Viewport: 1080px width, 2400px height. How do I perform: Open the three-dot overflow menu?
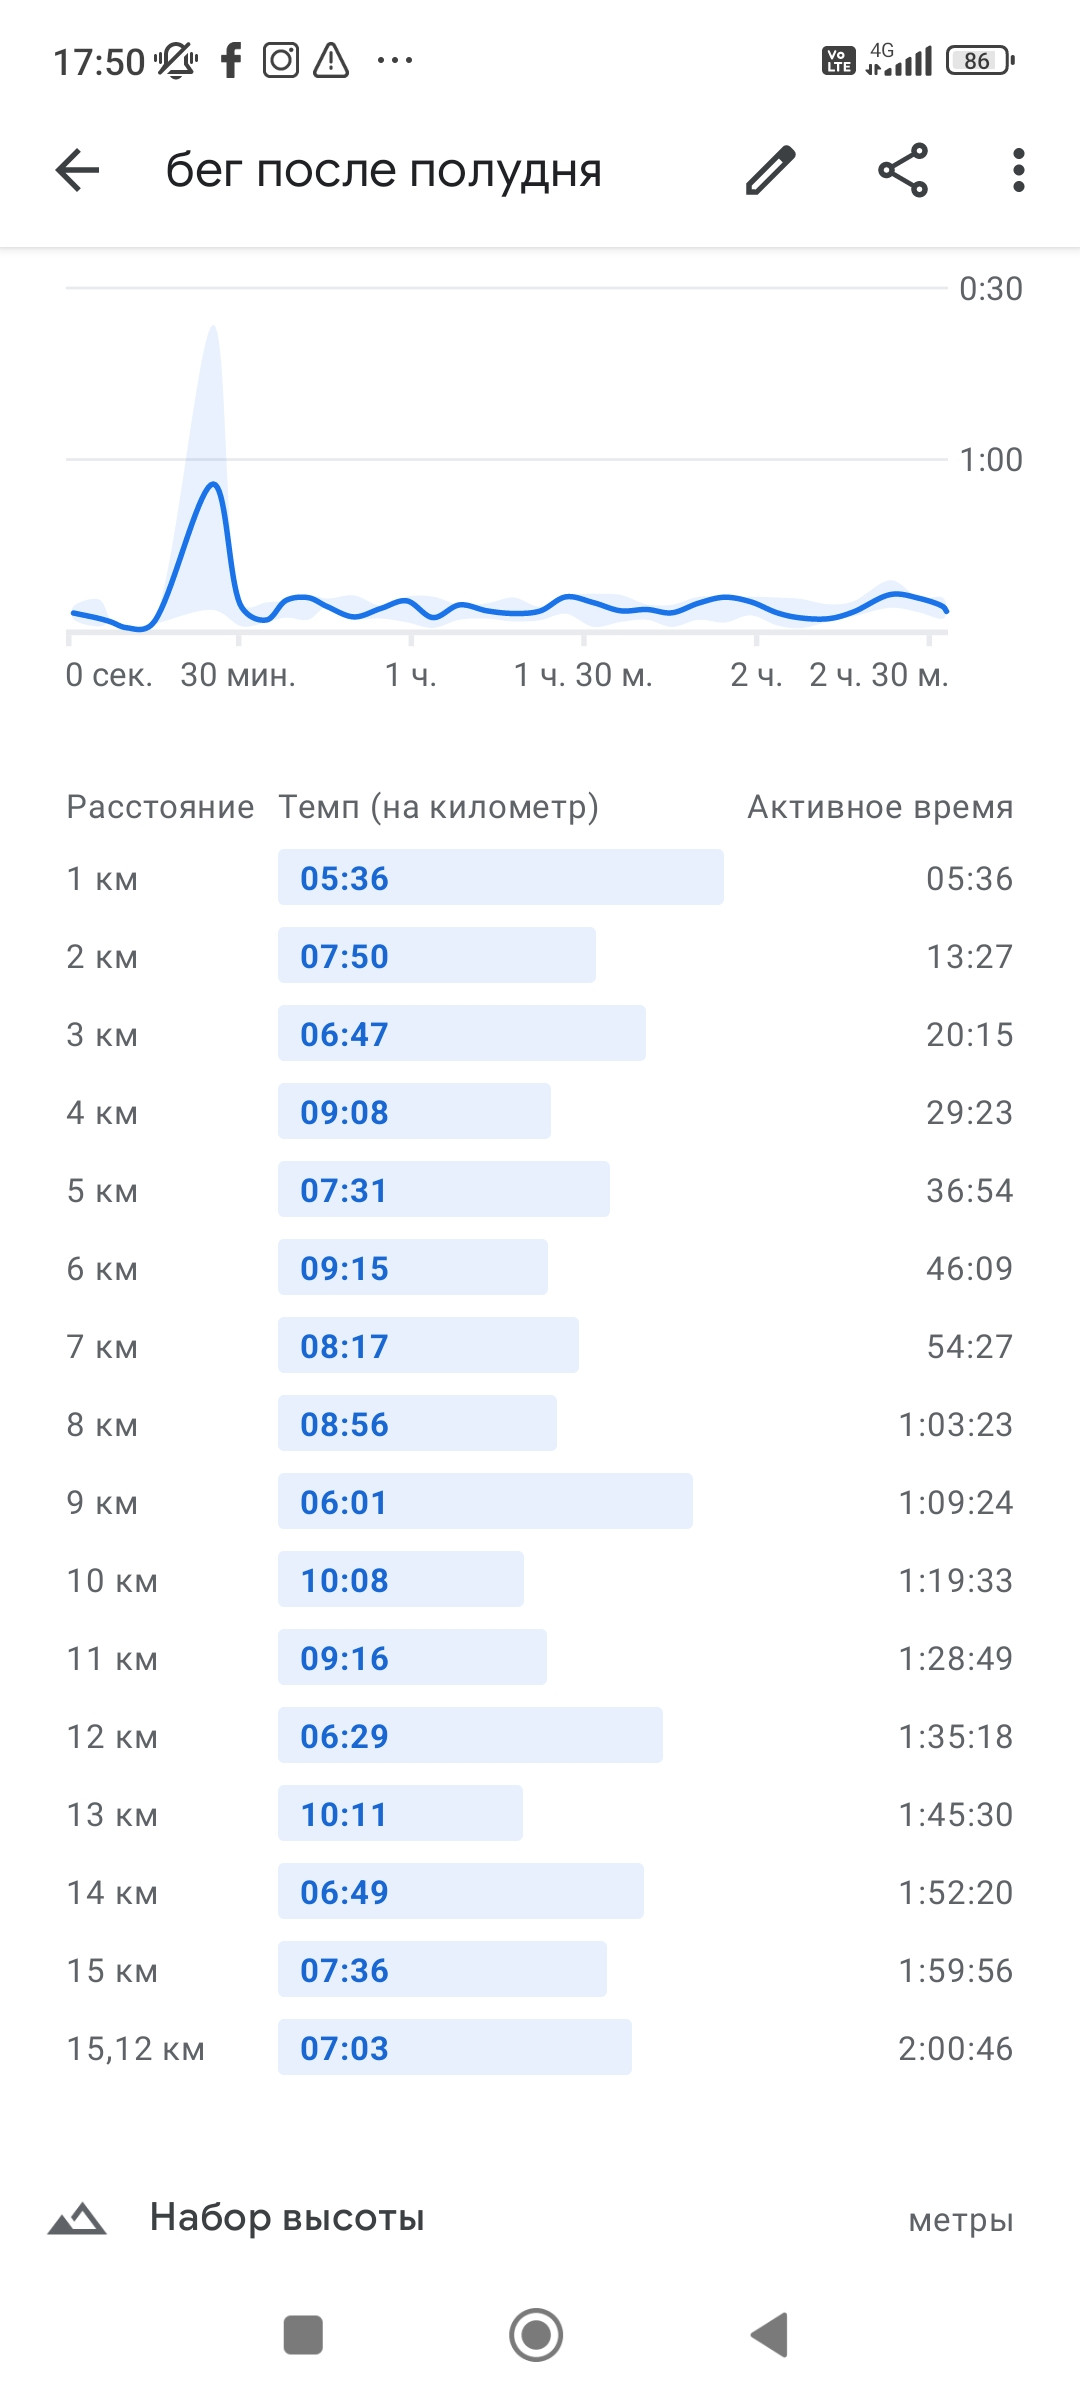1018,170
